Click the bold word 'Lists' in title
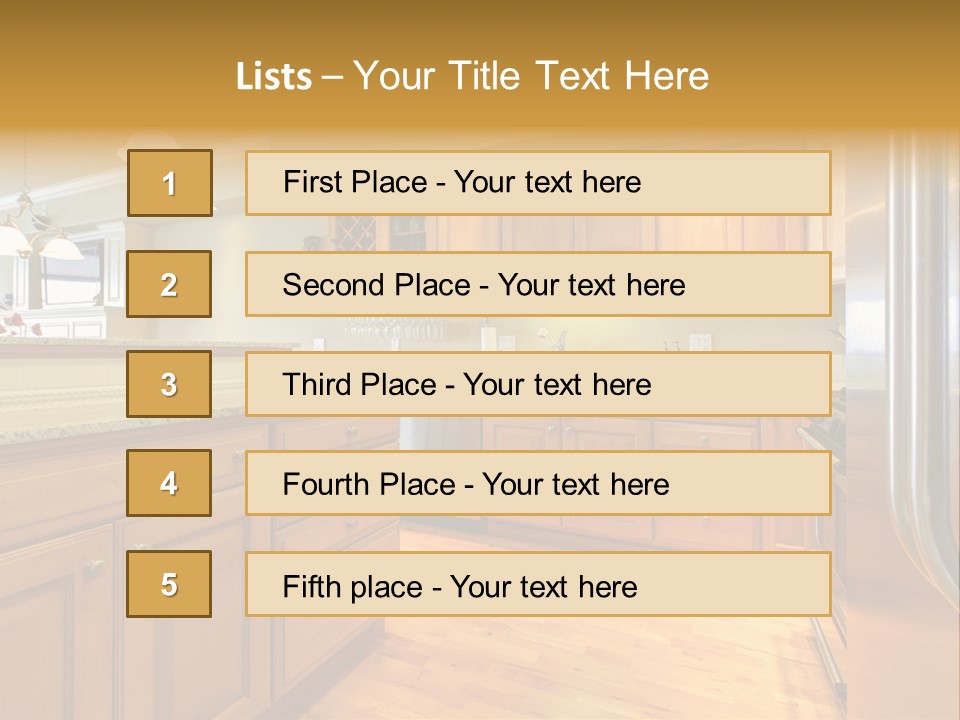Viewport: 960px width, 720px height. tap(273, 77)
